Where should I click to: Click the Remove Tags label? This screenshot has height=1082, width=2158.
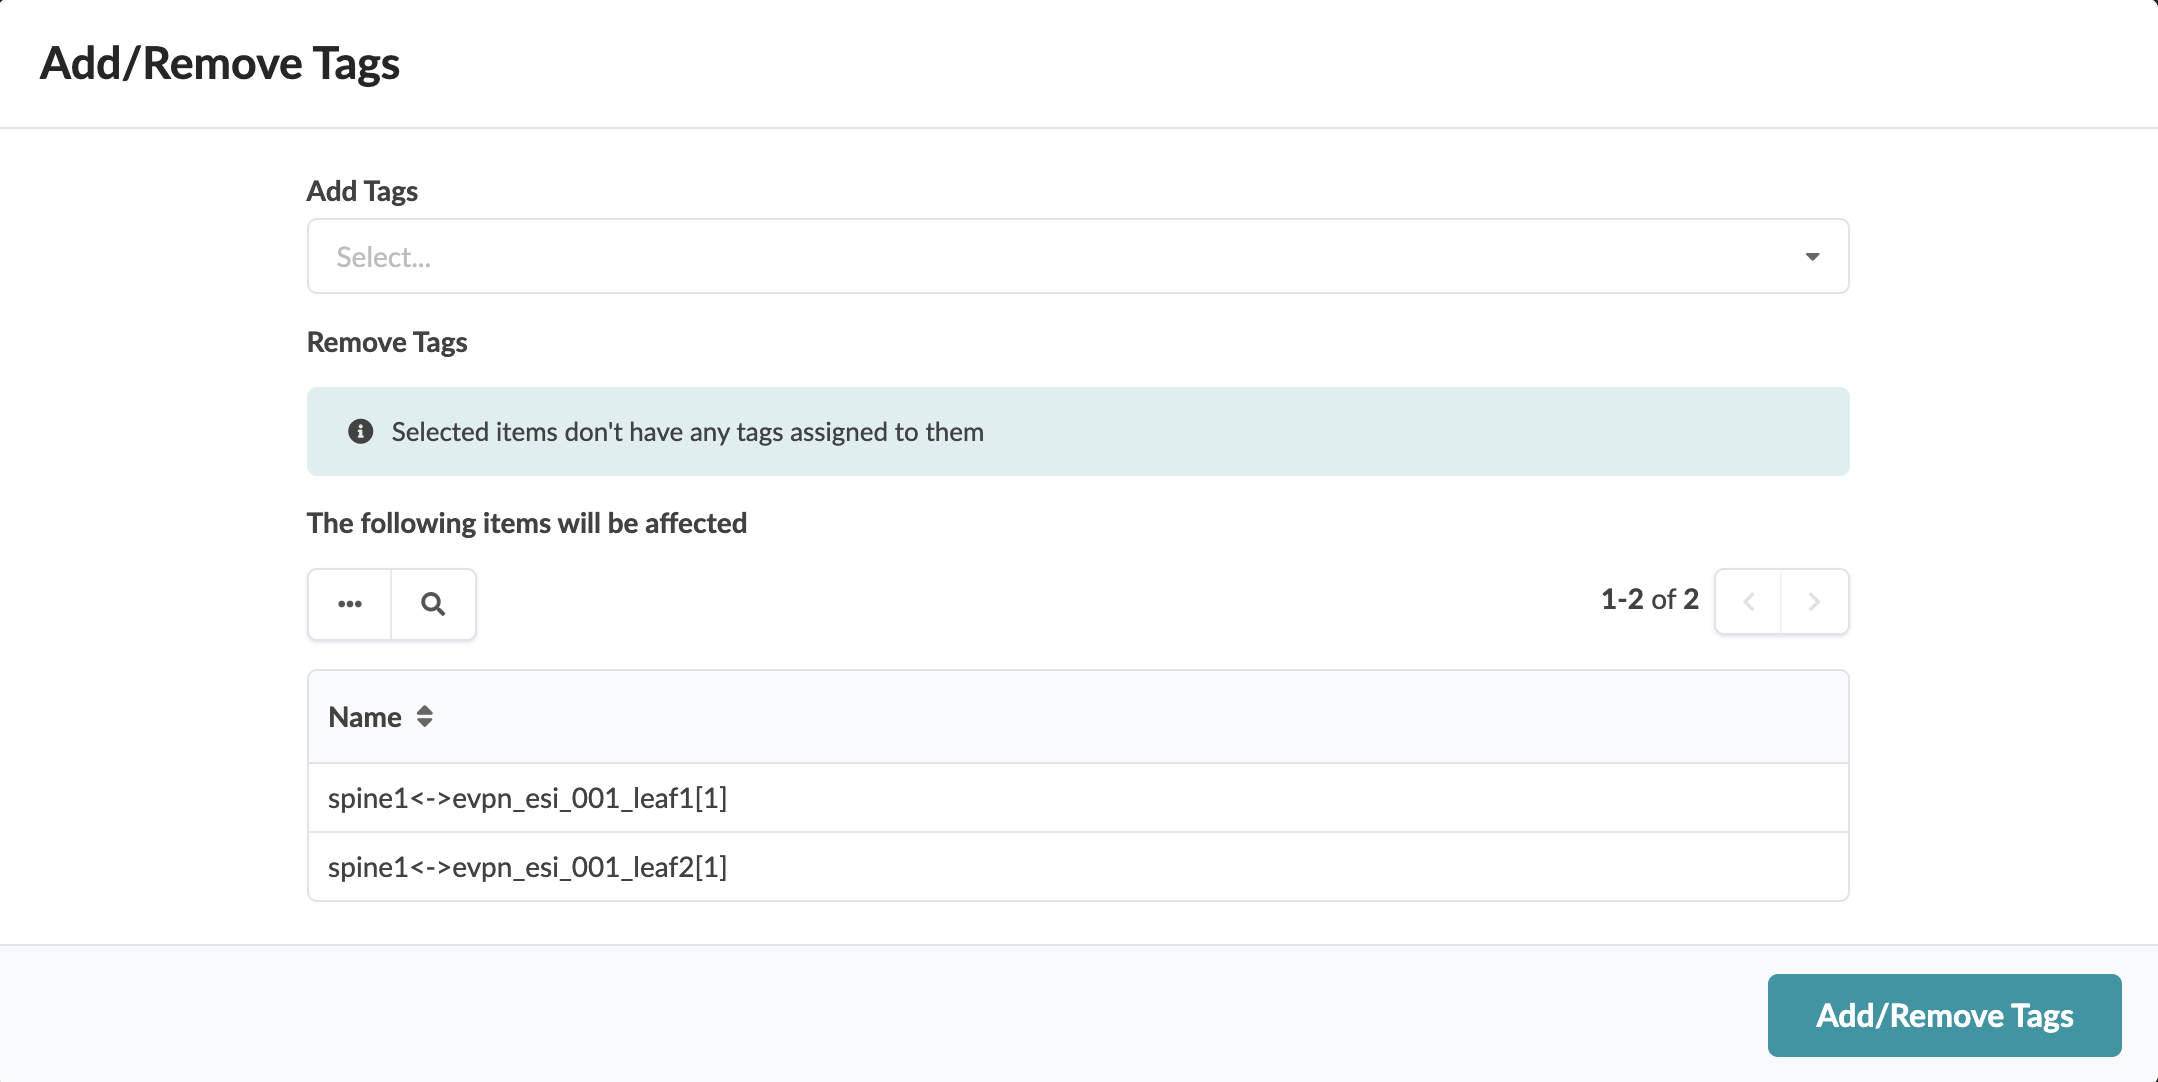[387, 342]
